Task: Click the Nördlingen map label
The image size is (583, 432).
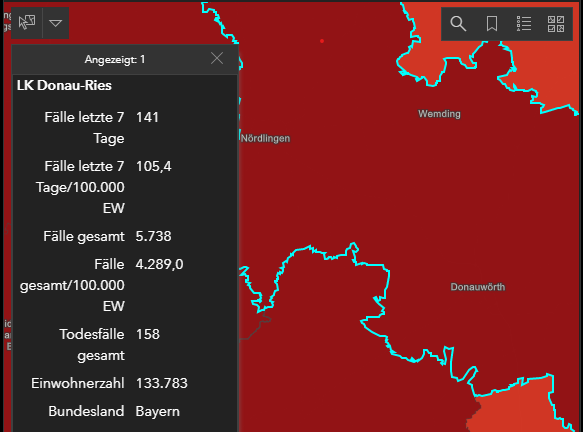Action: click(265, 138)
